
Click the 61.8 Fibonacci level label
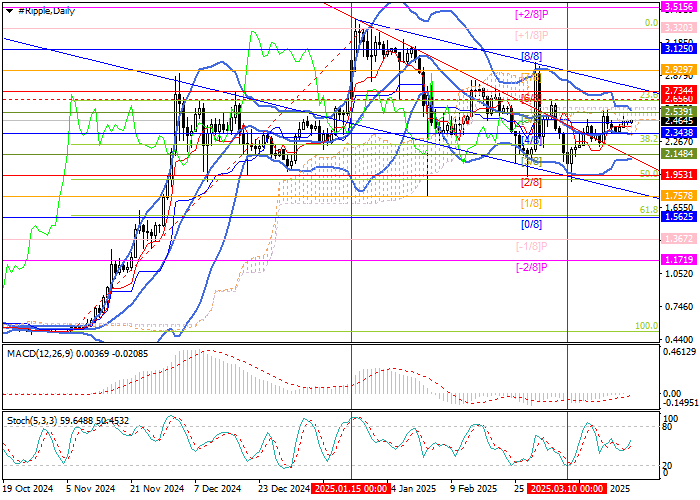point(647,211)
